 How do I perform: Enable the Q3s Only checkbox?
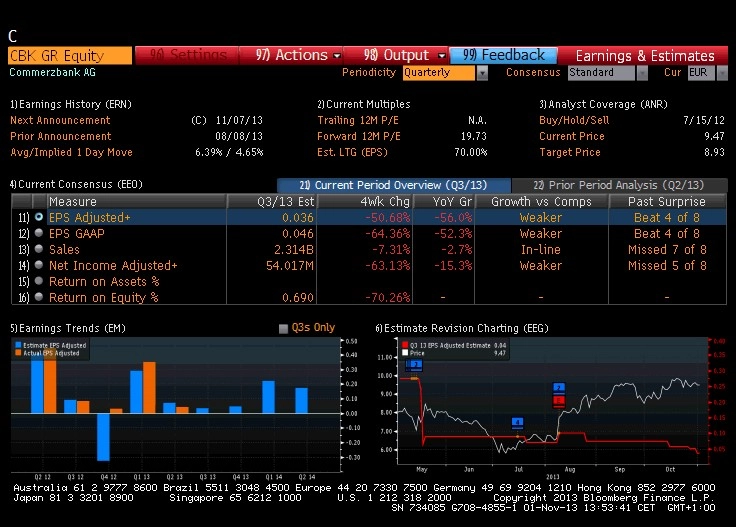coord(283,328)
